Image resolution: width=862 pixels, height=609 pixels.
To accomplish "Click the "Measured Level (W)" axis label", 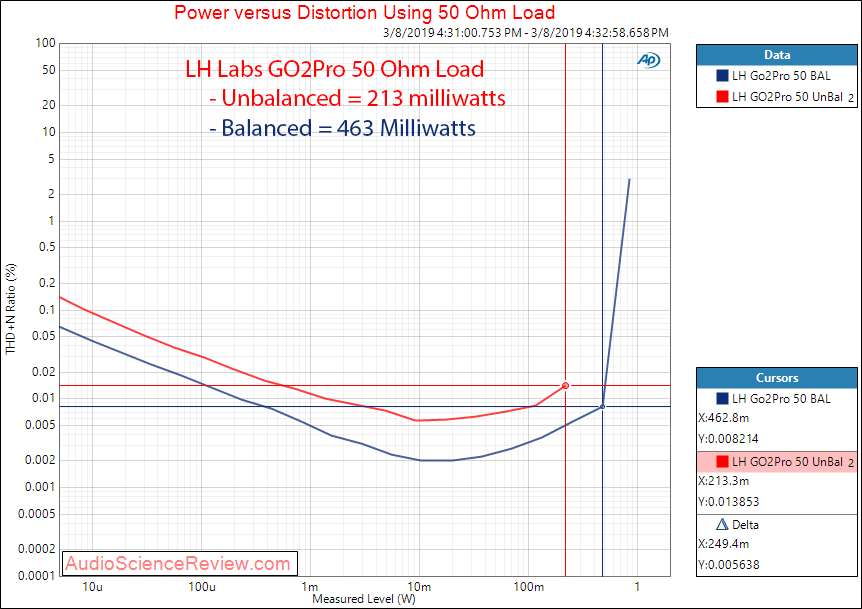I will click(364, 599).
